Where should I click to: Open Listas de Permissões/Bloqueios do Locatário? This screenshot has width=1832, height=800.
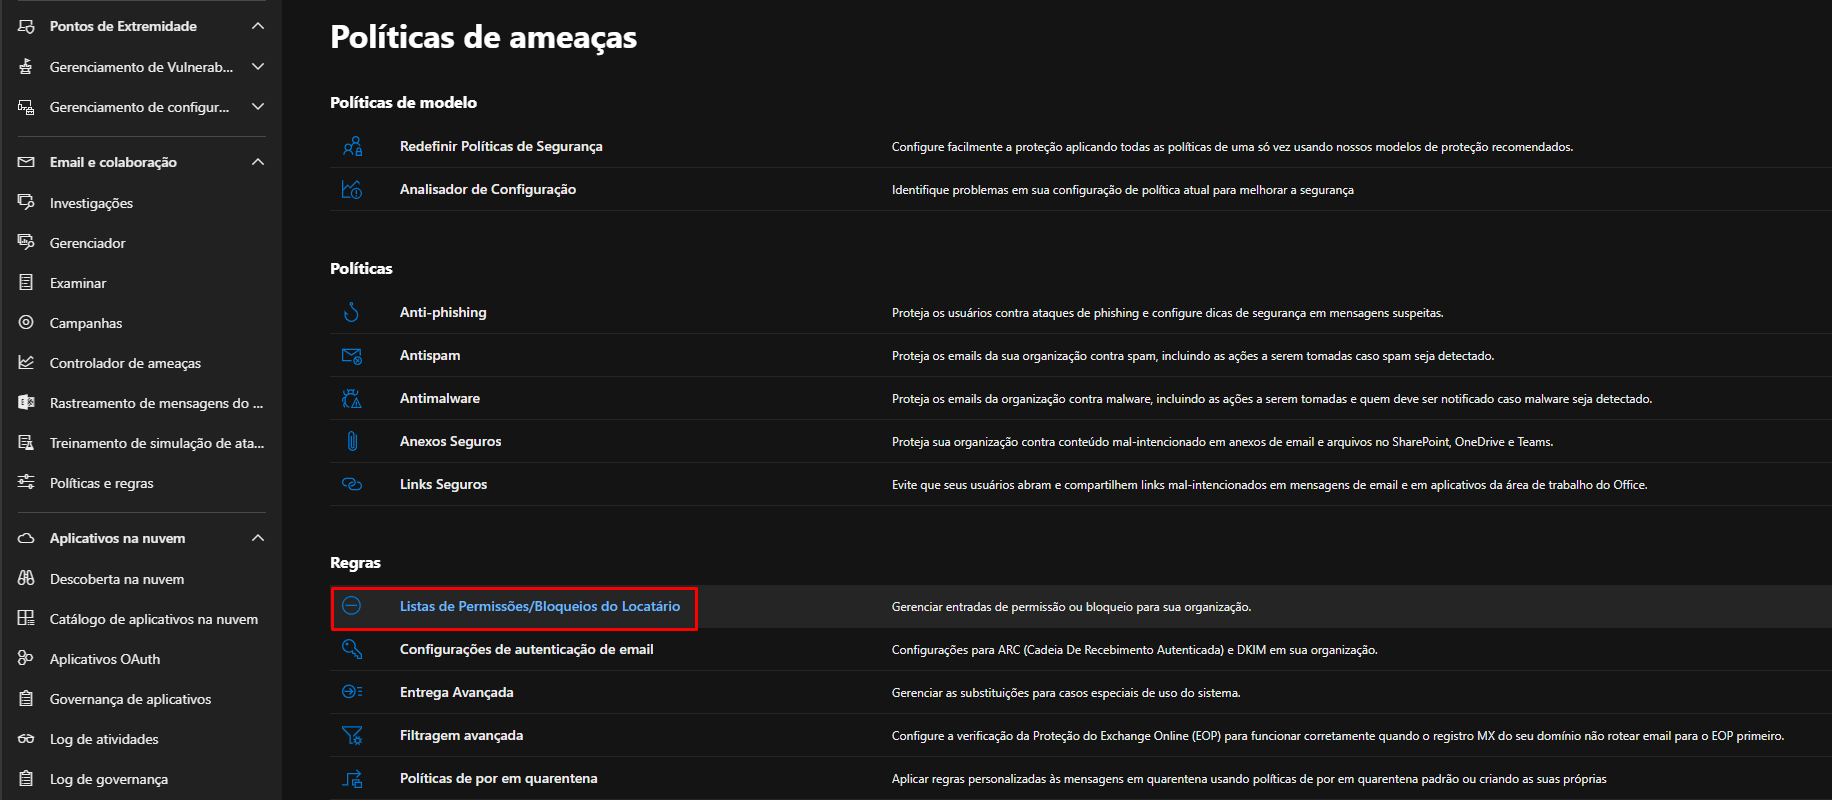(x=540, y=606)
